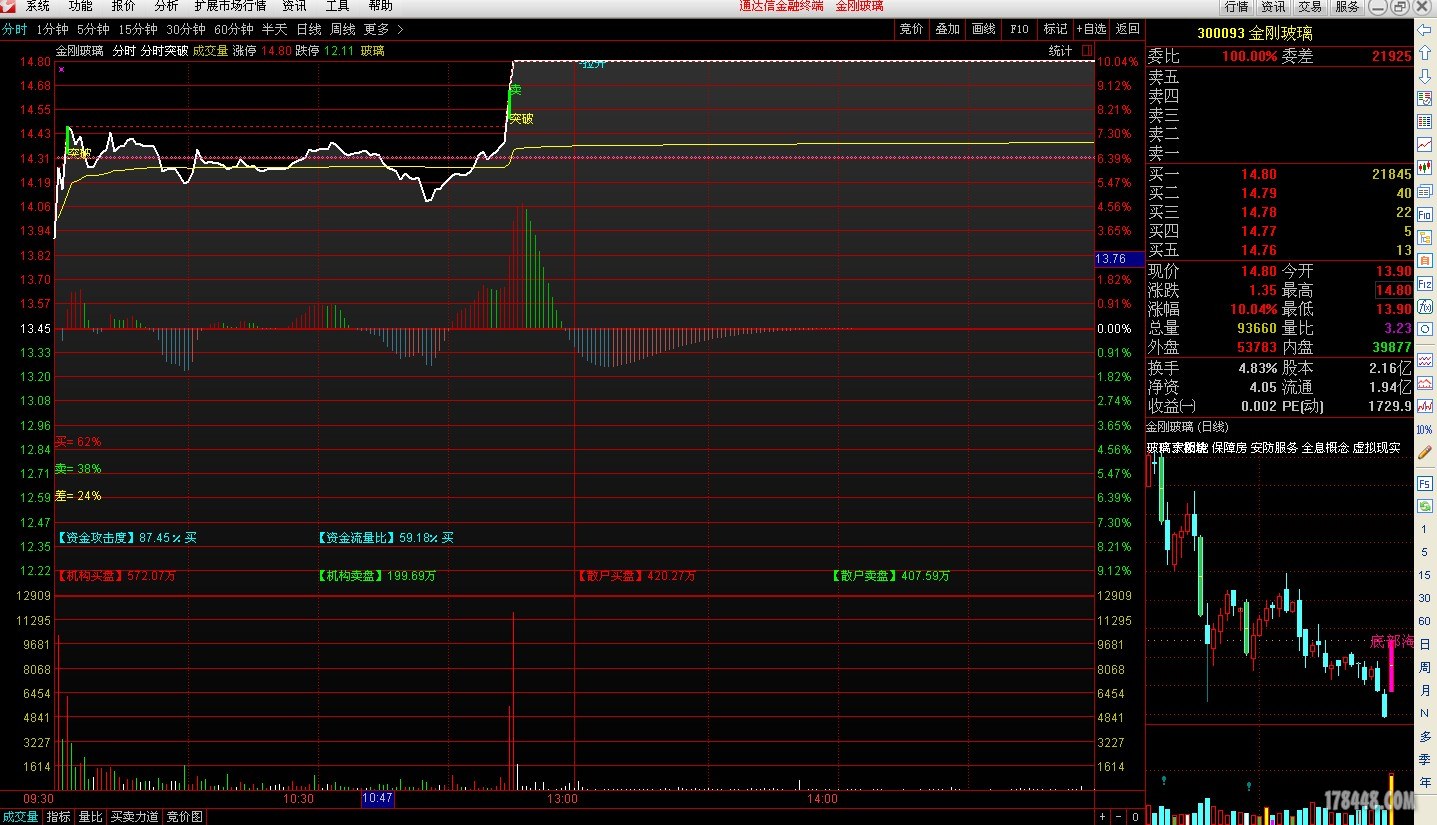
Task: Click the 画线 button above the chart
Action: tap(983, 29)
